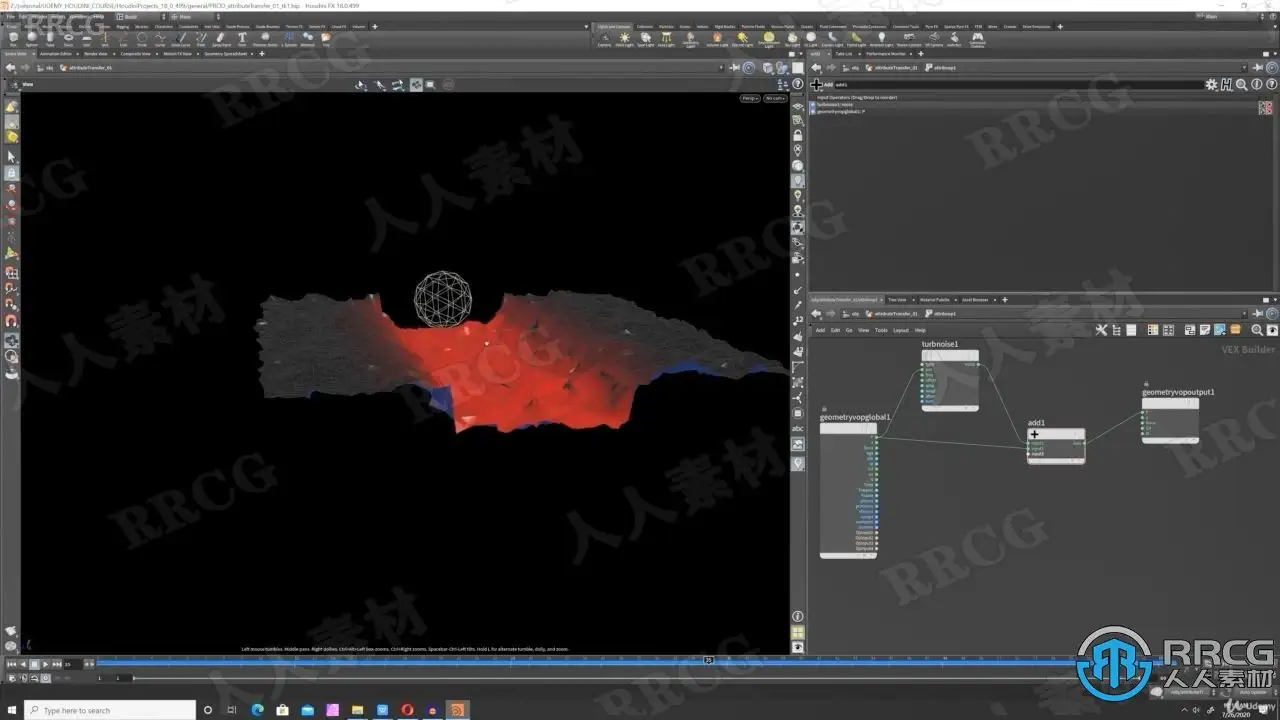The width and height of the screenshot is (1280, 720).
Task: Switch to the Geometry Spreadsheet tab
Action: point(227,54)
